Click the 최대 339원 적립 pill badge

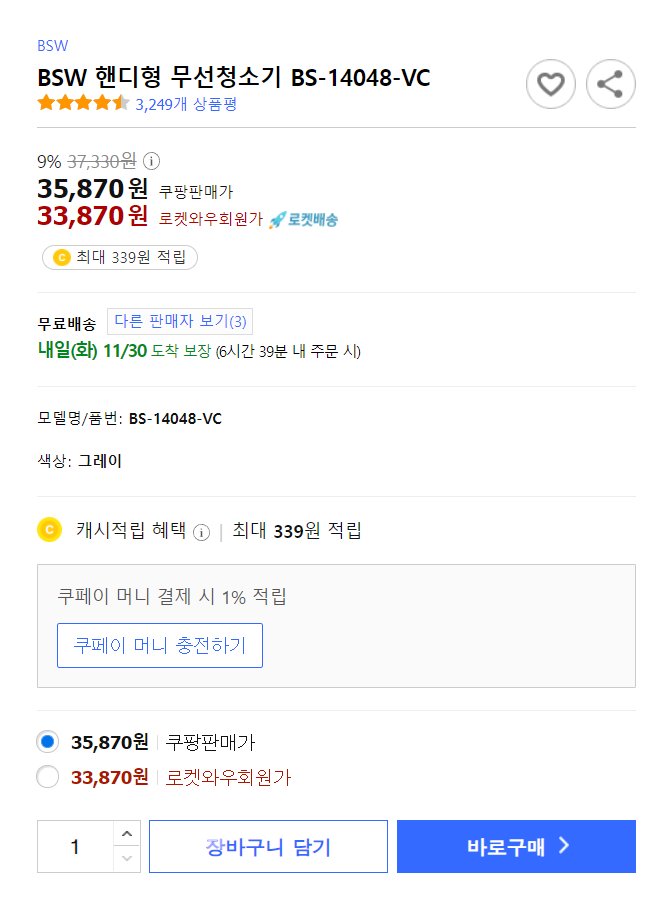coord(120,257)
